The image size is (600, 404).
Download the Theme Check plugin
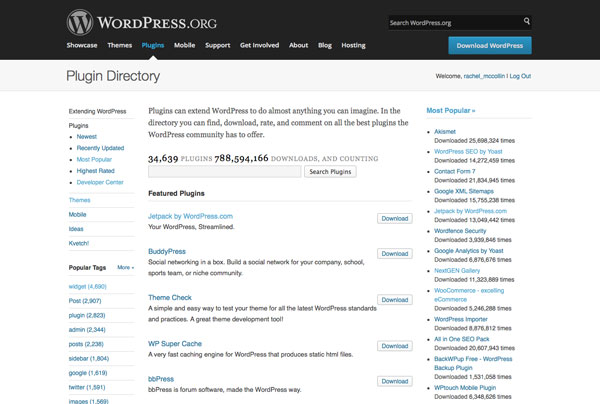(395, 300)
